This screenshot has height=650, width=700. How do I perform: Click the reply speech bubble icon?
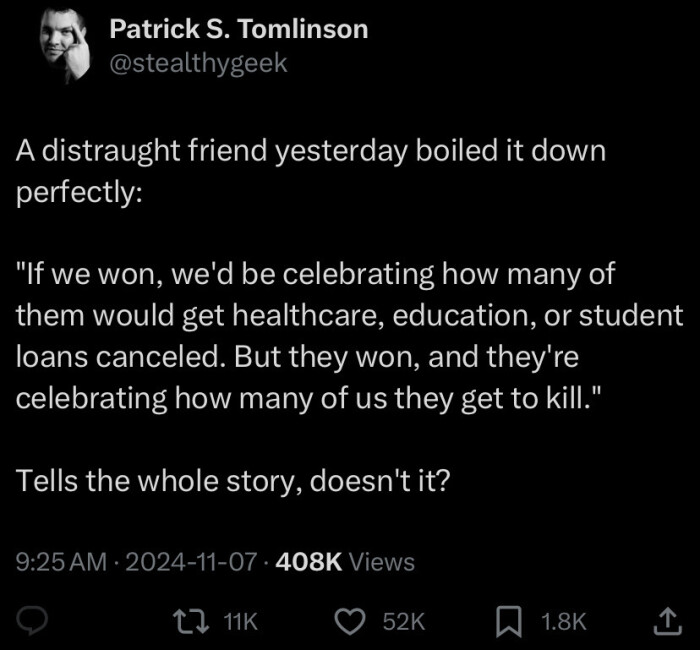click(x=35, y=621)
